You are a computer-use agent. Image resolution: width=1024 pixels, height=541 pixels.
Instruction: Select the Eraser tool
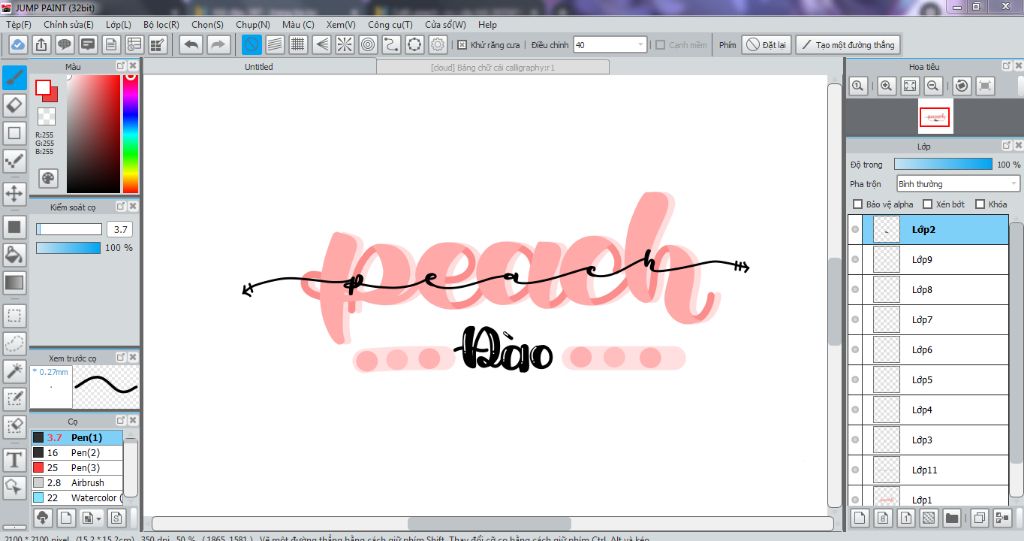pyautogui.click(x=14, y=105)
